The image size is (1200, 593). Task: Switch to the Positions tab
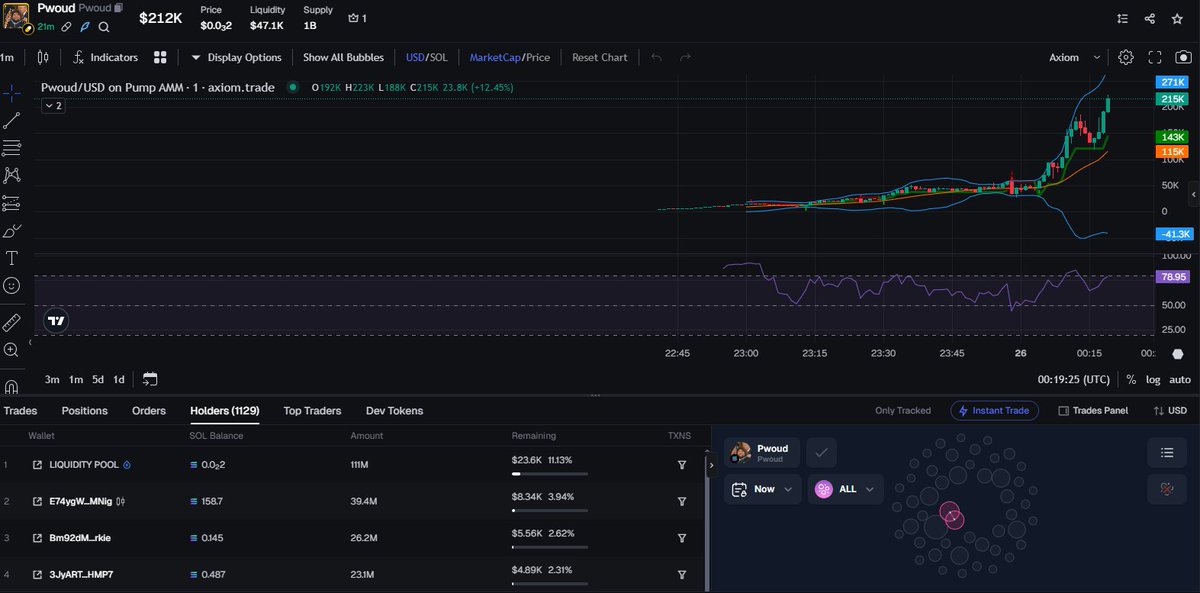coord(85,411)
